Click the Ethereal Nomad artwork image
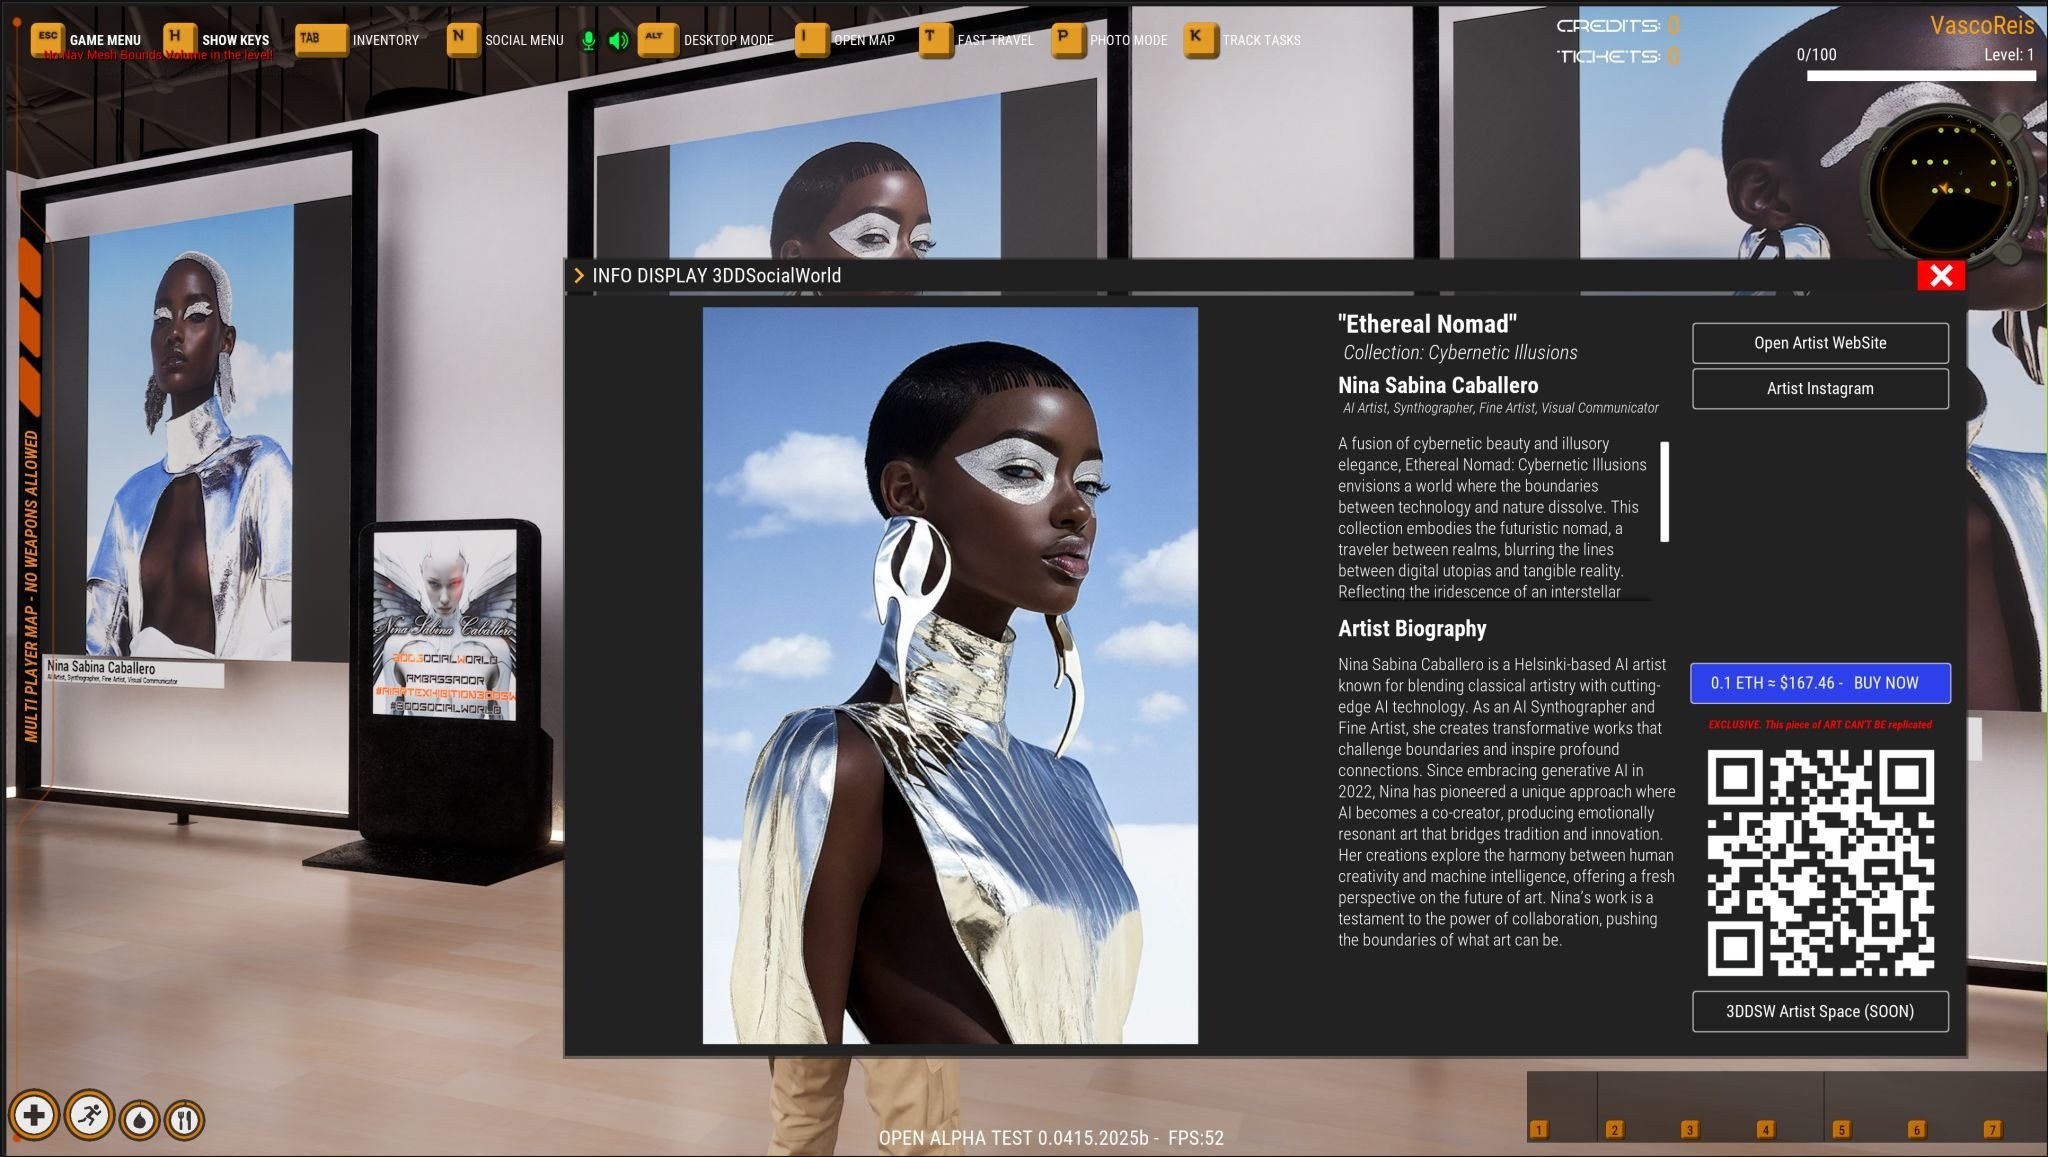This screenshot has height=1157, width=2048. coord(949,675)
